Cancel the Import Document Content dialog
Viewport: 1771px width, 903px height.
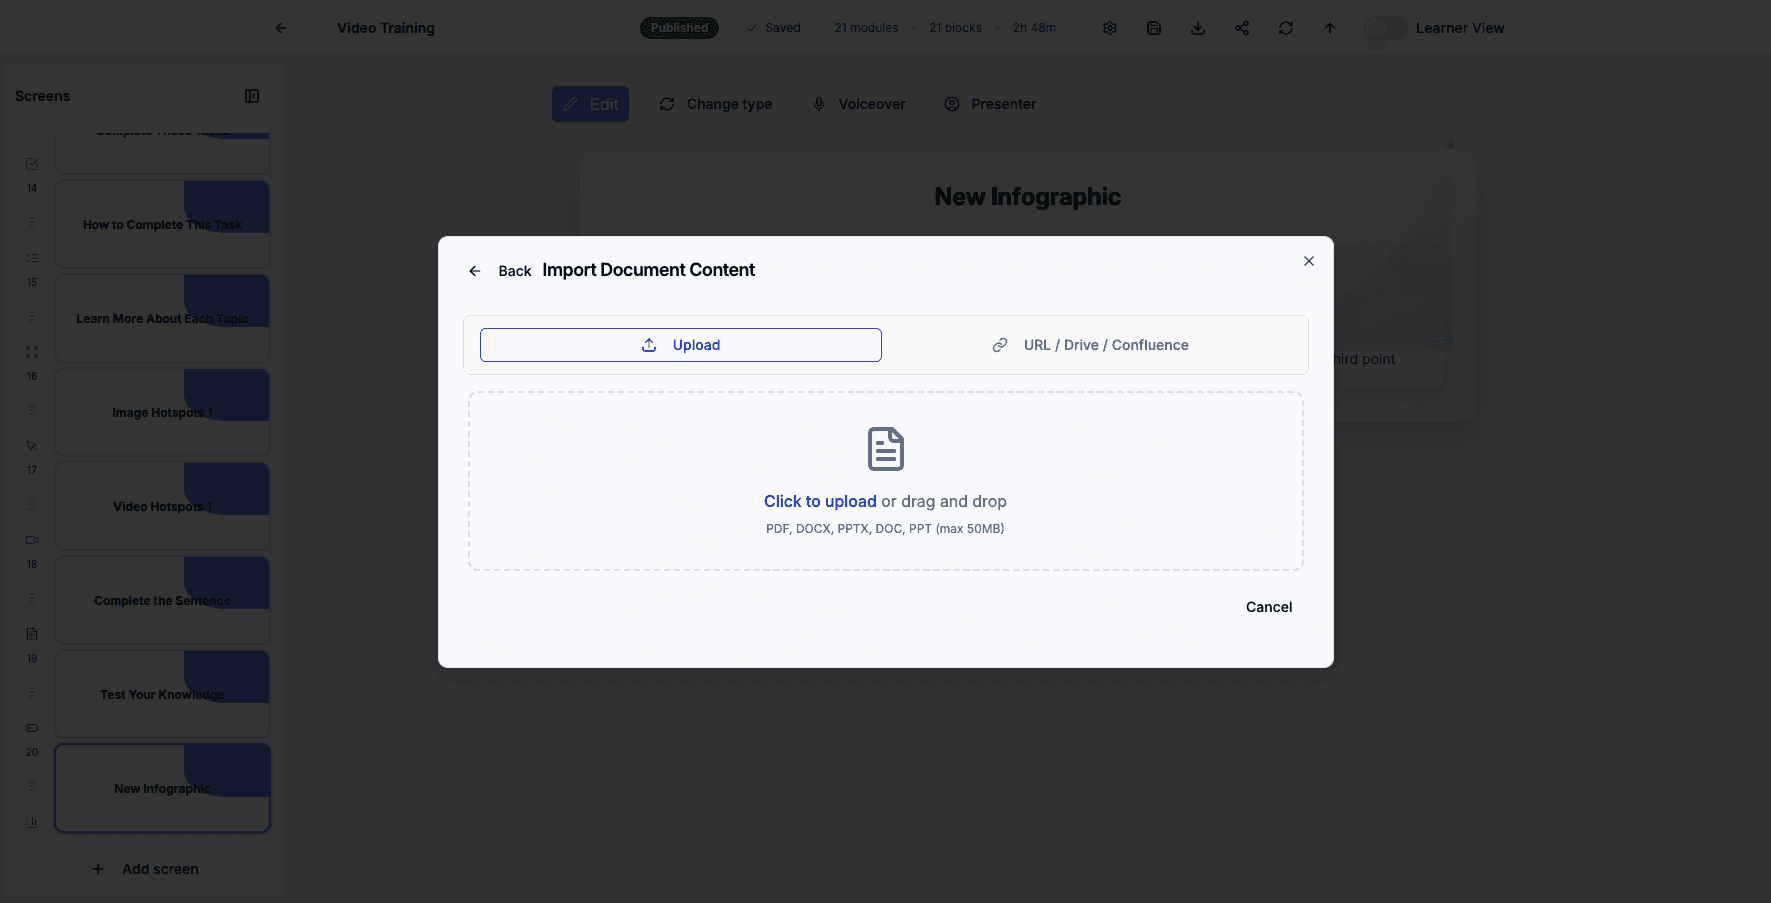pos(1268,607)
